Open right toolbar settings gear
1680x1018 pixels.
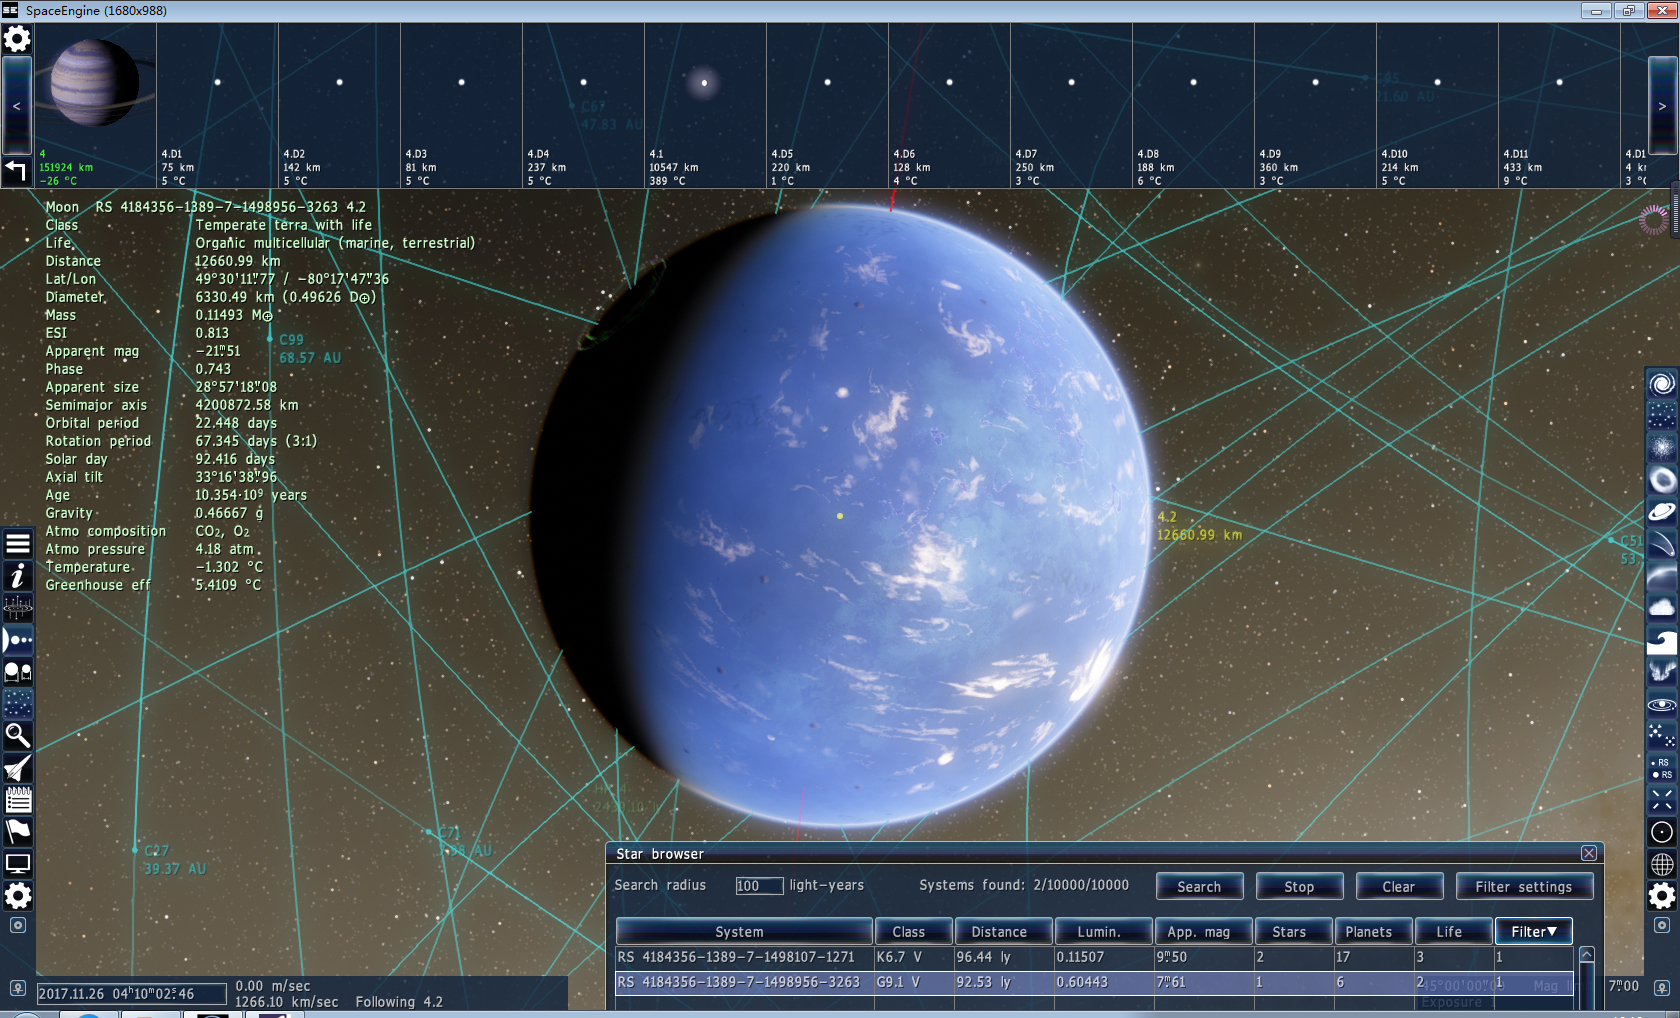pyautogui.click(x=1662, y=896)
